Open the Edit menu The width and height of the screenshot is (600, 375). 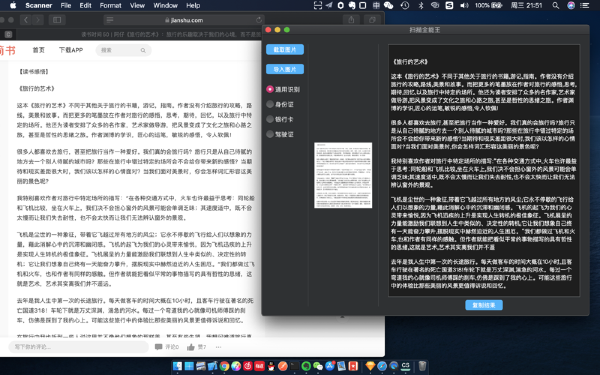coord(85,5)
